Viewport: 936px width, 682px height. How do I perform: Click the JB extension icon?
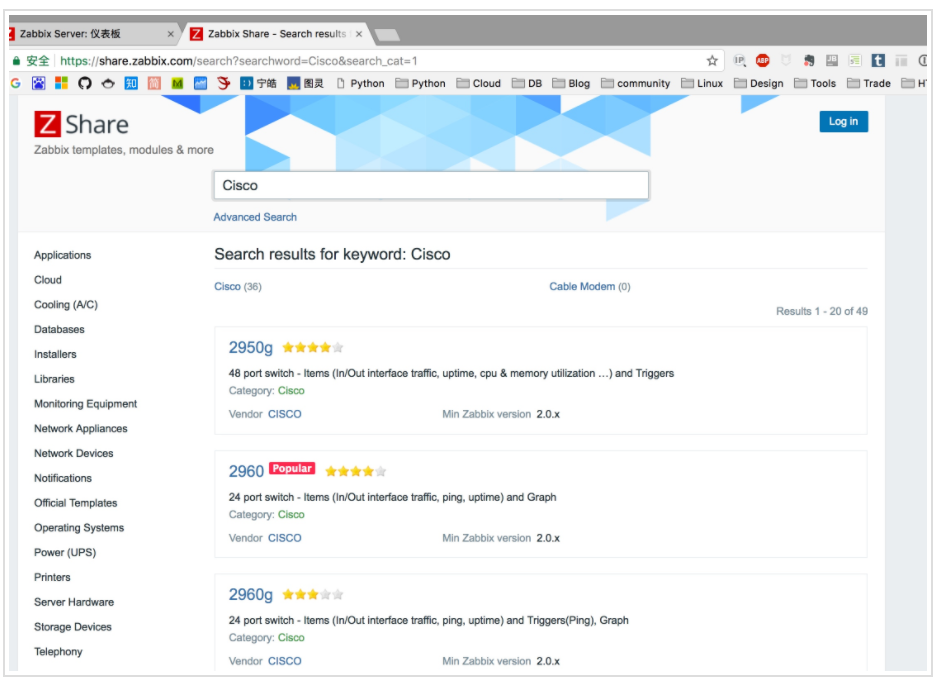(x=832, y=60)
